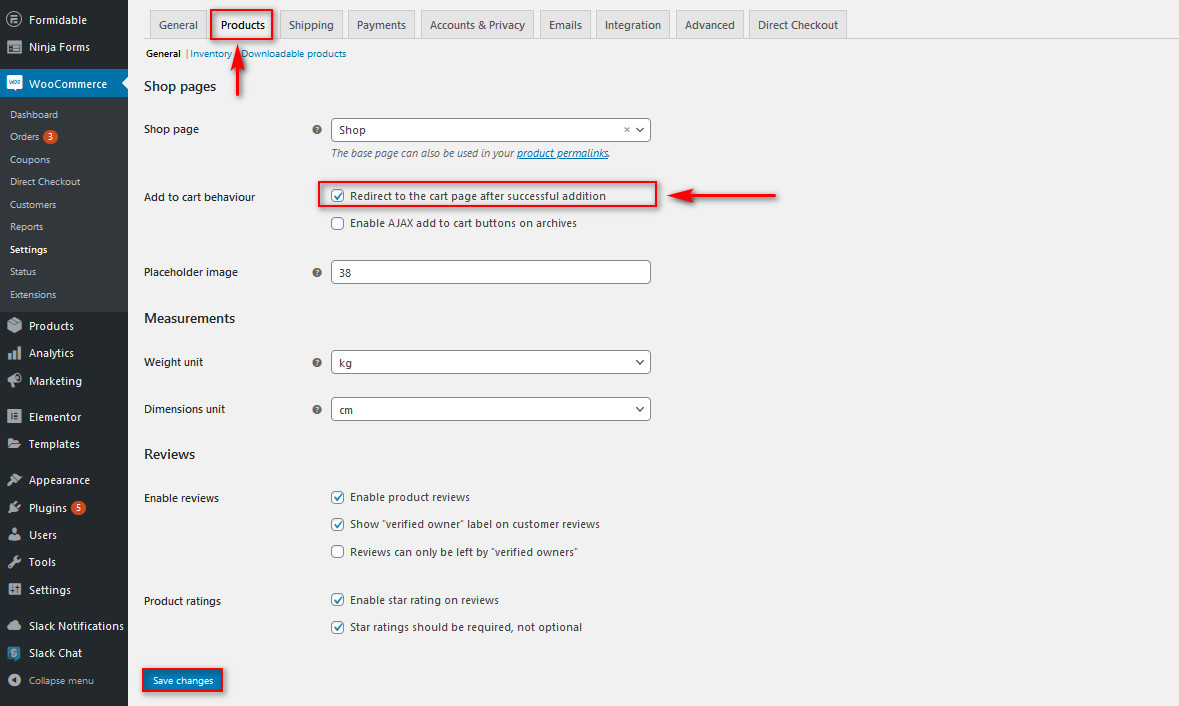Click the Placeholder image input field

490,272
